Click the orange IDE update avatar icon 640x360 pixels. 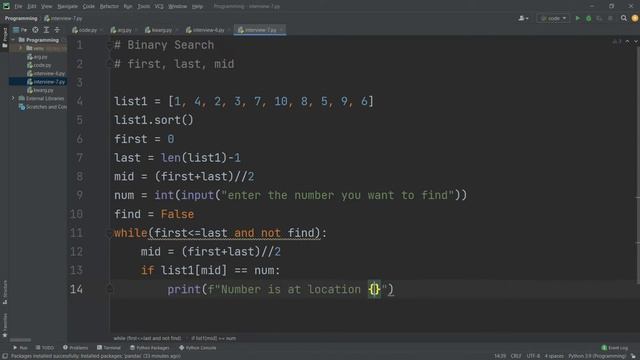pyautogui.click(x=635, y=18)
